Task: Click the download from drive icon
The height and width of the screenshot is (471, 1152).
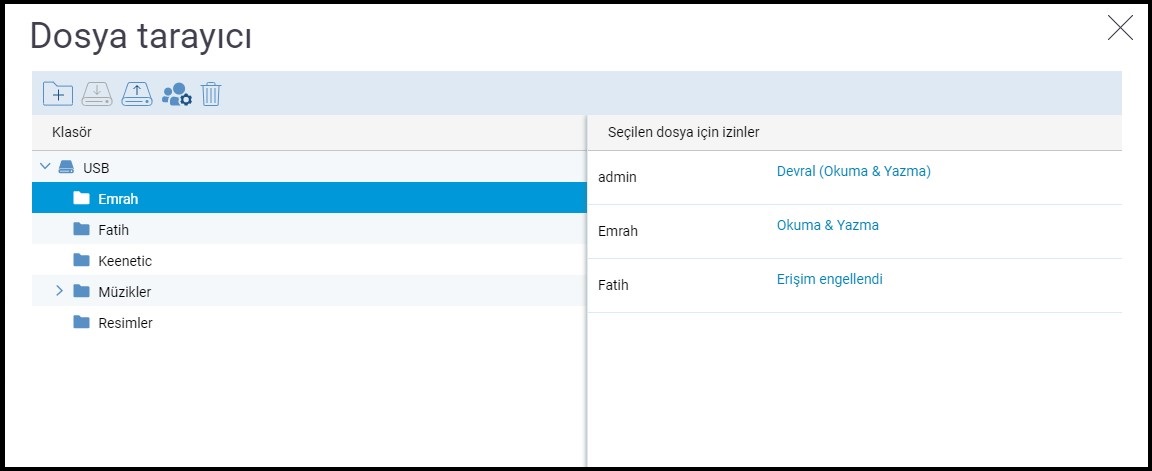Action: [97, 94]
